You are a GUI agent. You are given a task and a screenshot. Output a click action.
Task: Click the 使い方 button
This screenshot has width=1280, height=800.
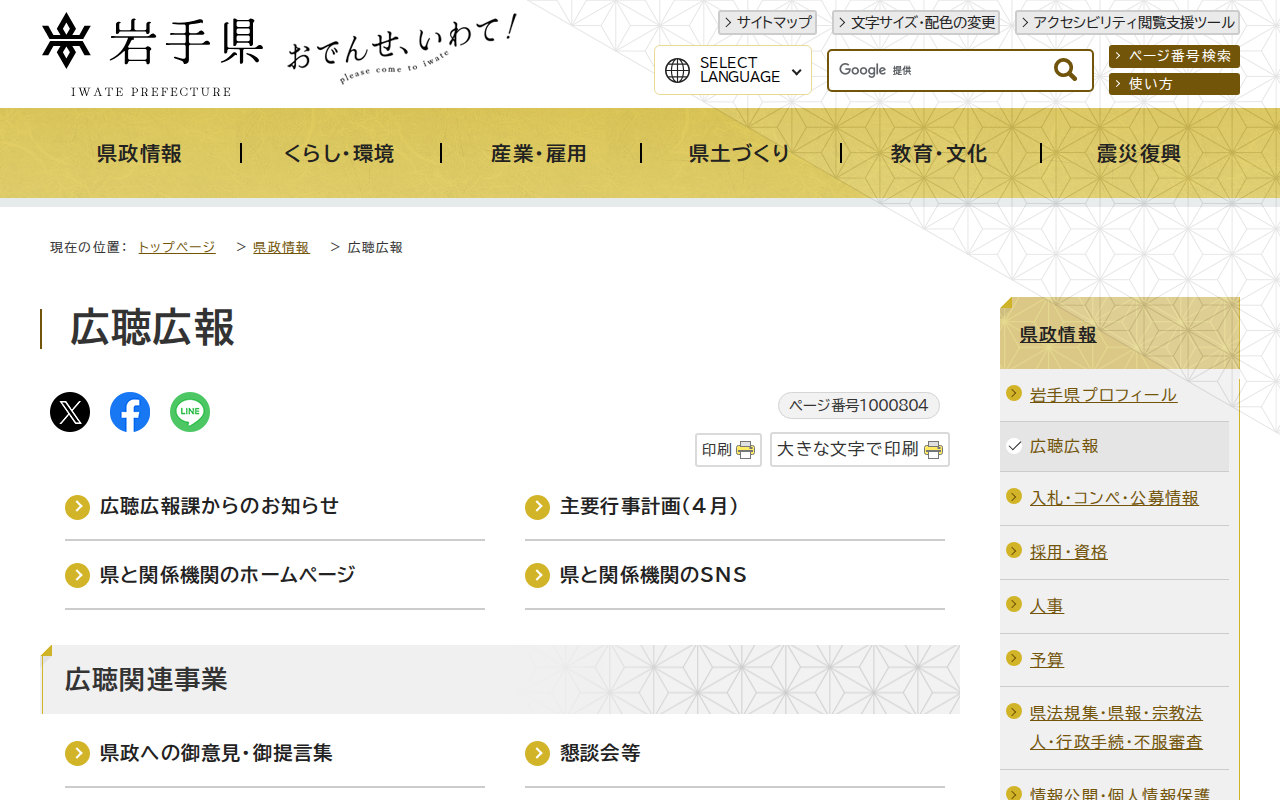point(1173,83)
